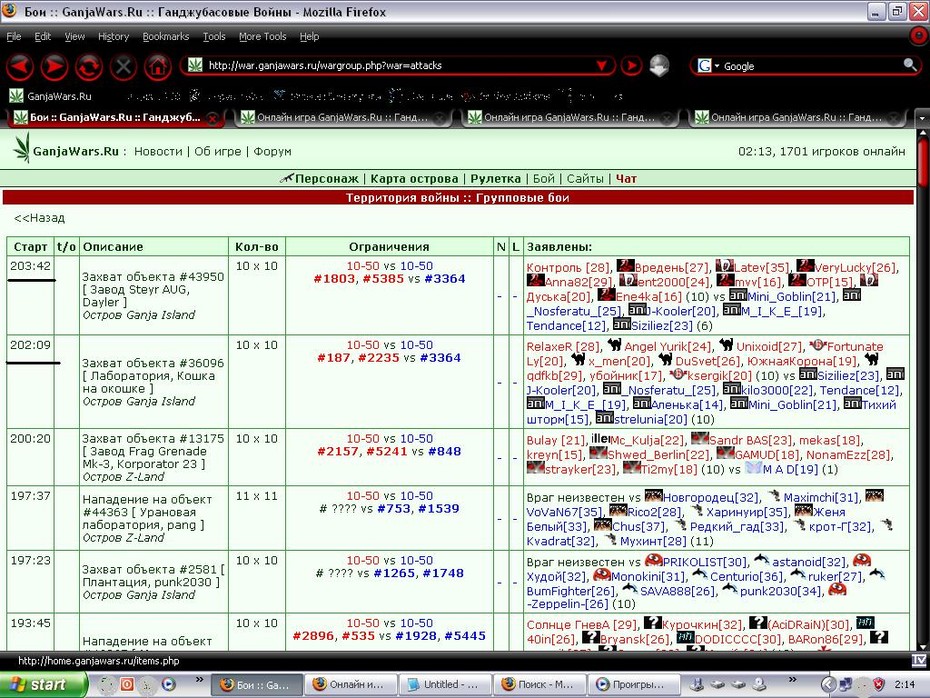
Task: Click the downloads arrow globe icon
Action: [660, 65]
